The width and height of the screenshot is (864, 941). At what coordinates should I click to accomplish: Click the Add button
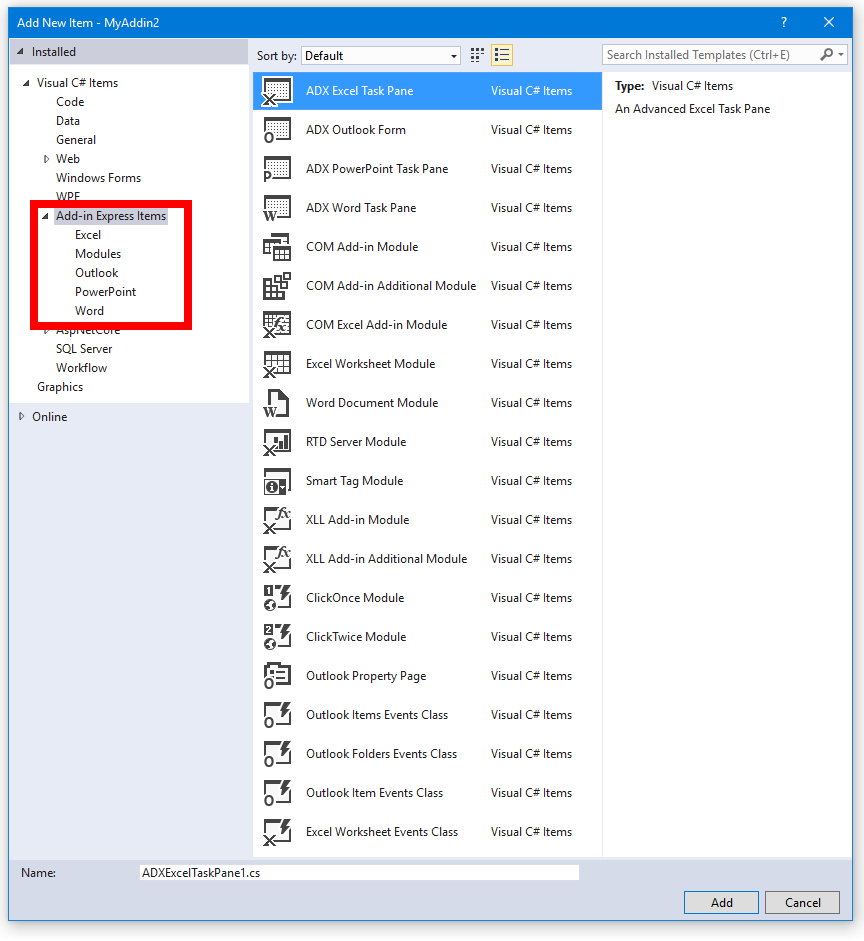coord(721,903)
